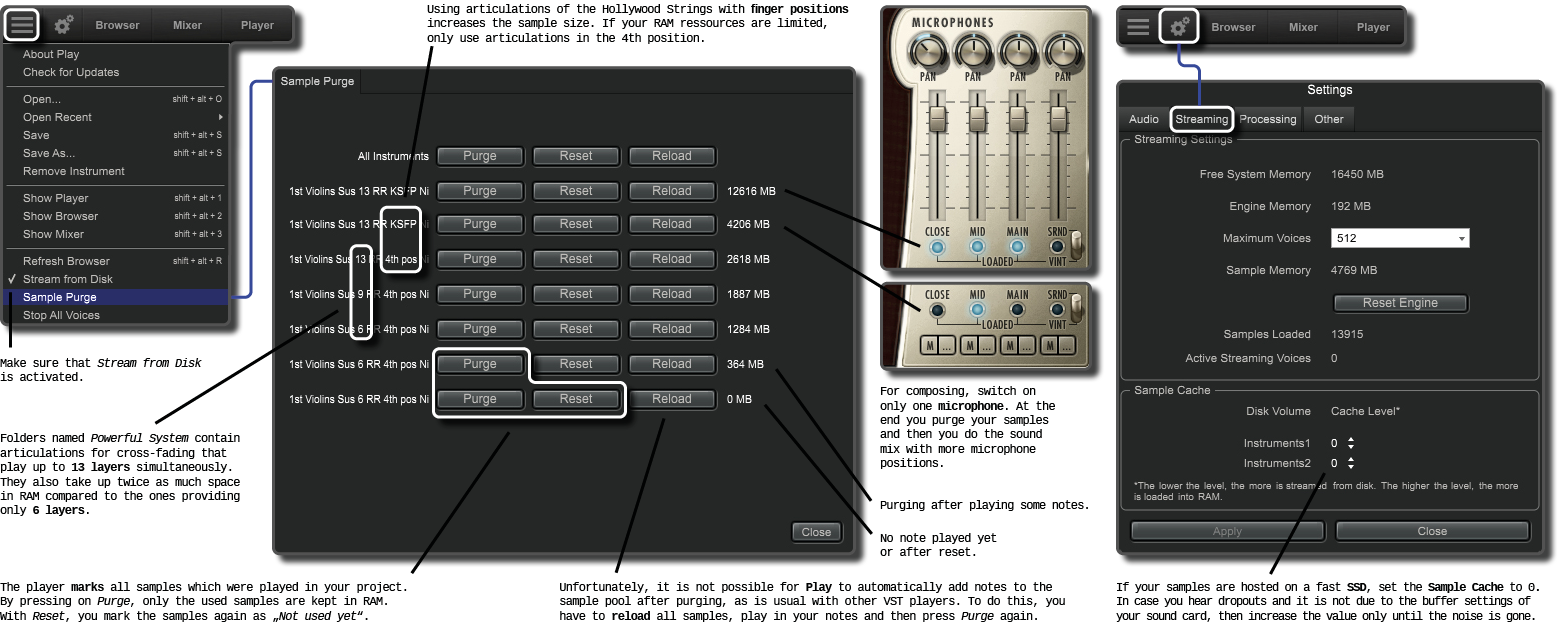
Task: Click Browser in toolbar above the main menu
Action: (x=118, y=25)
